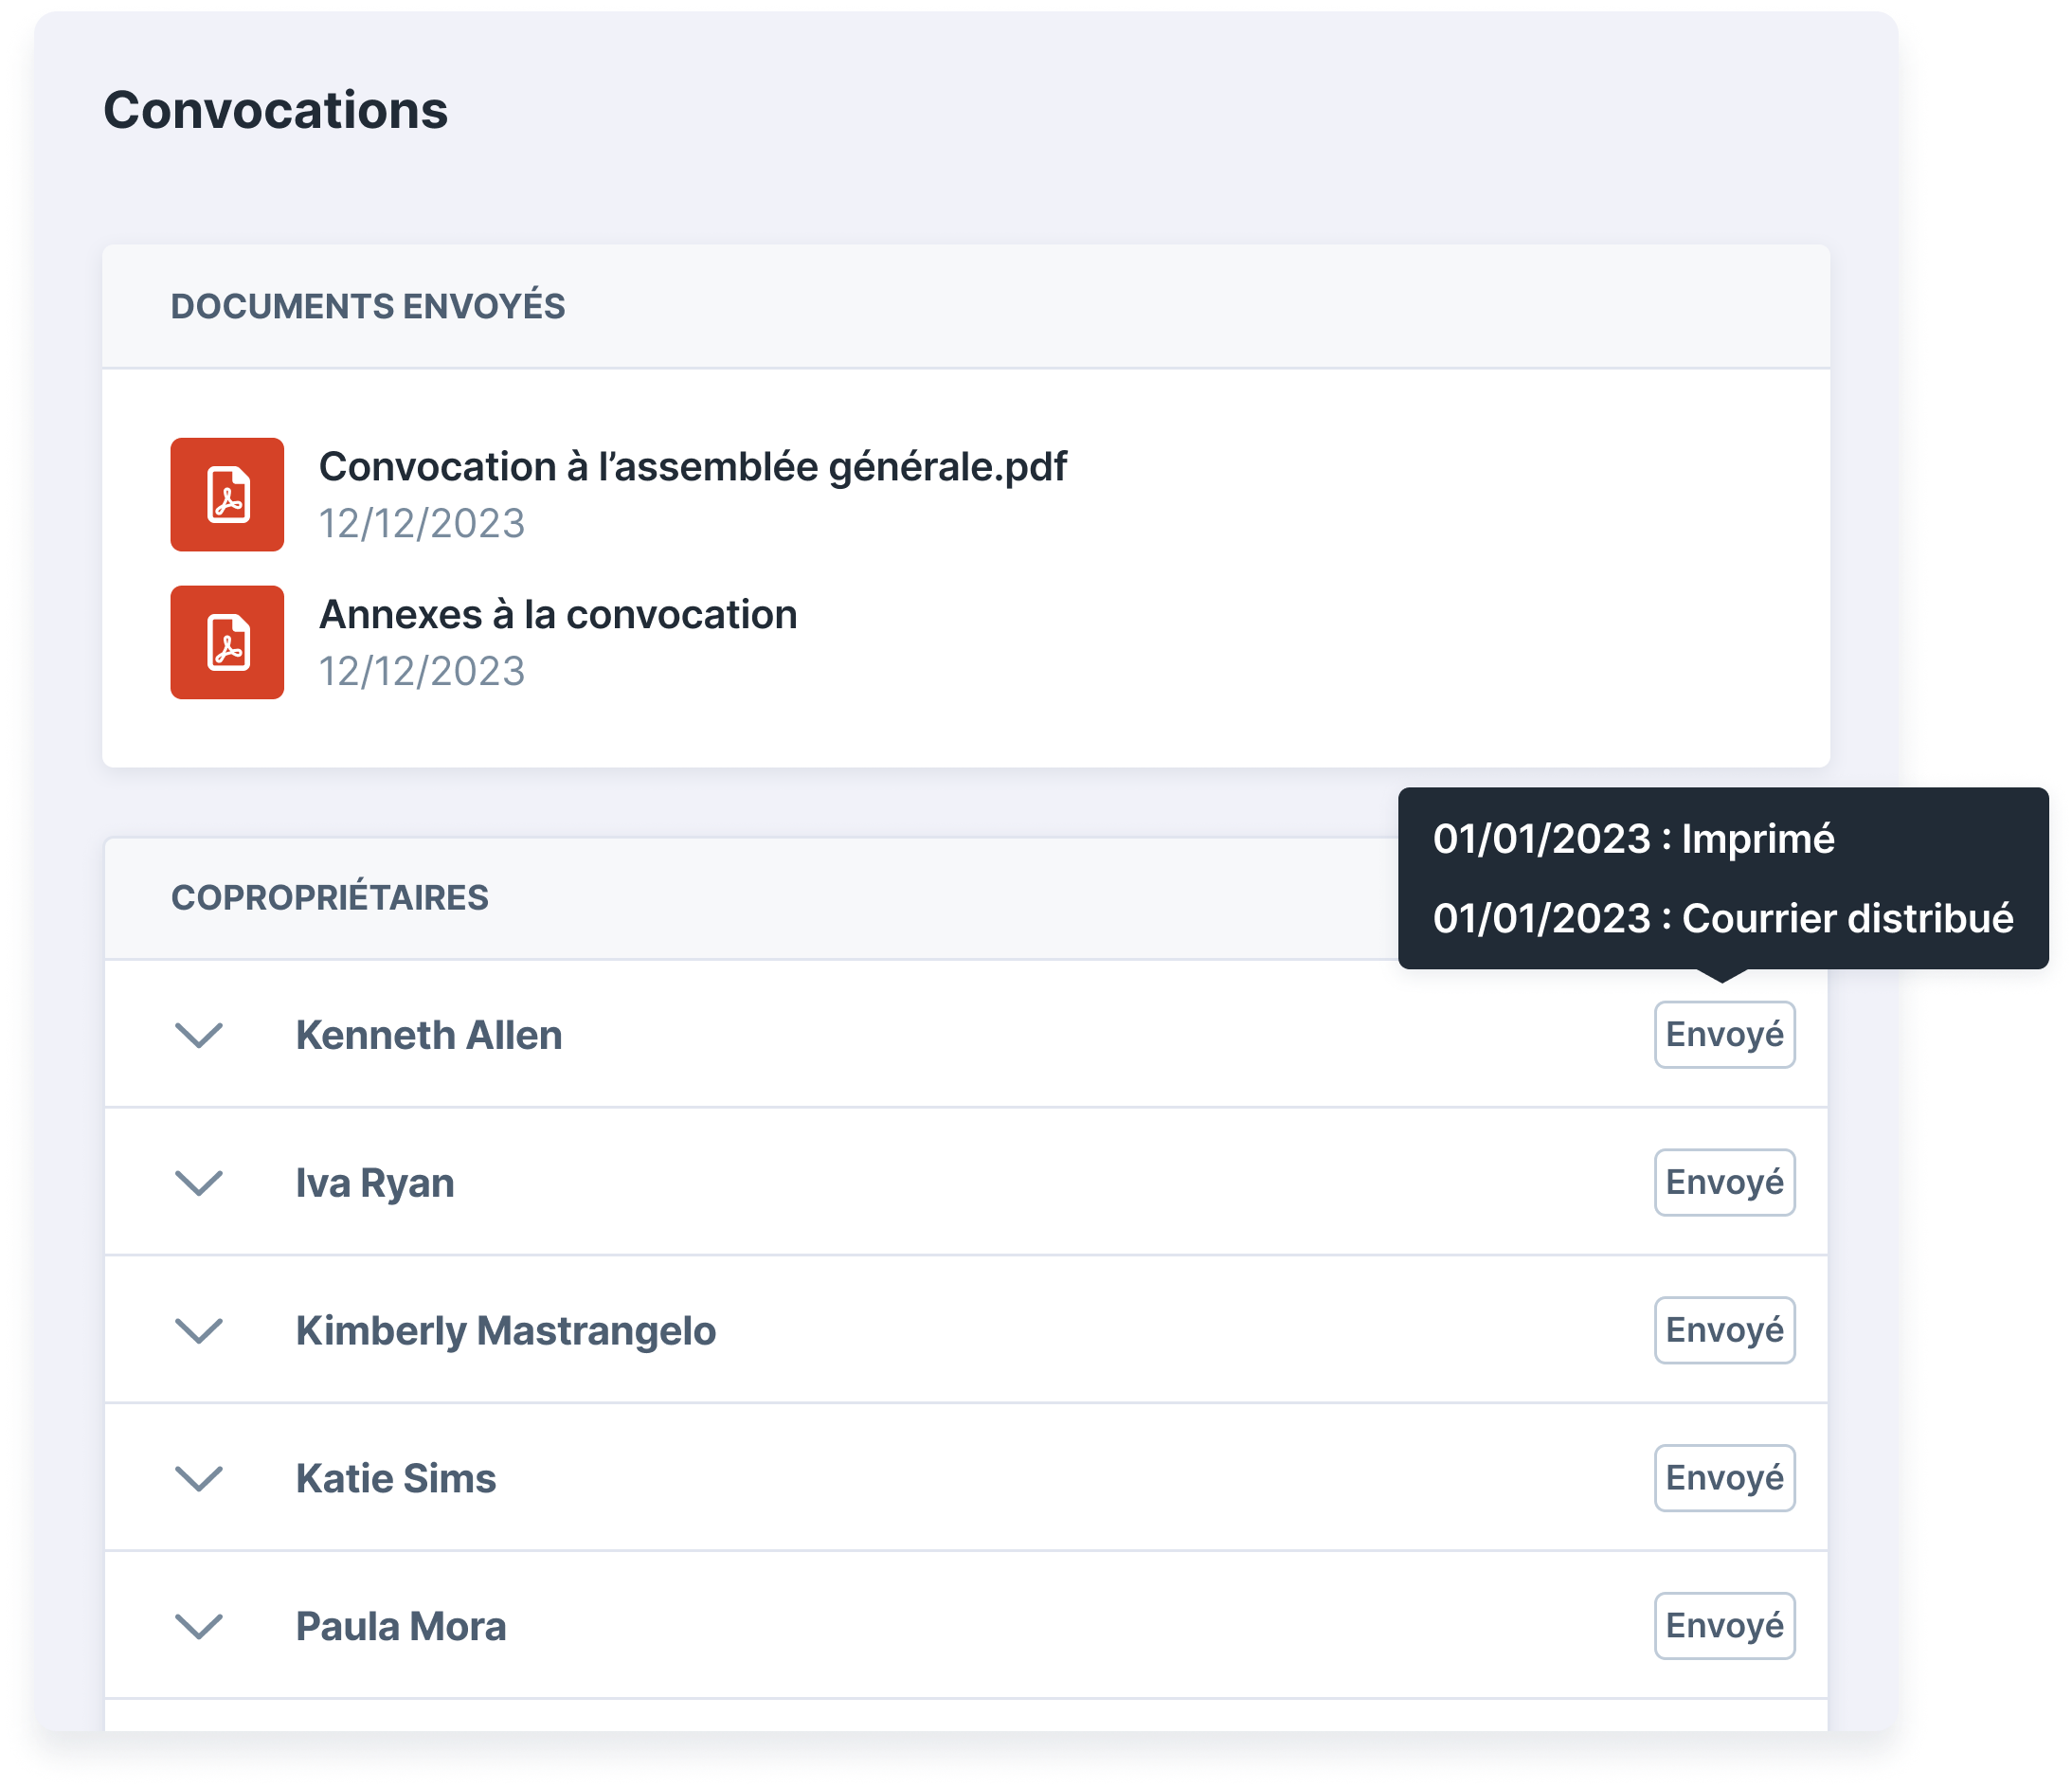
Task: Click the Envoyé badge for Kenneth Allen
Action: point(1724,1035)
